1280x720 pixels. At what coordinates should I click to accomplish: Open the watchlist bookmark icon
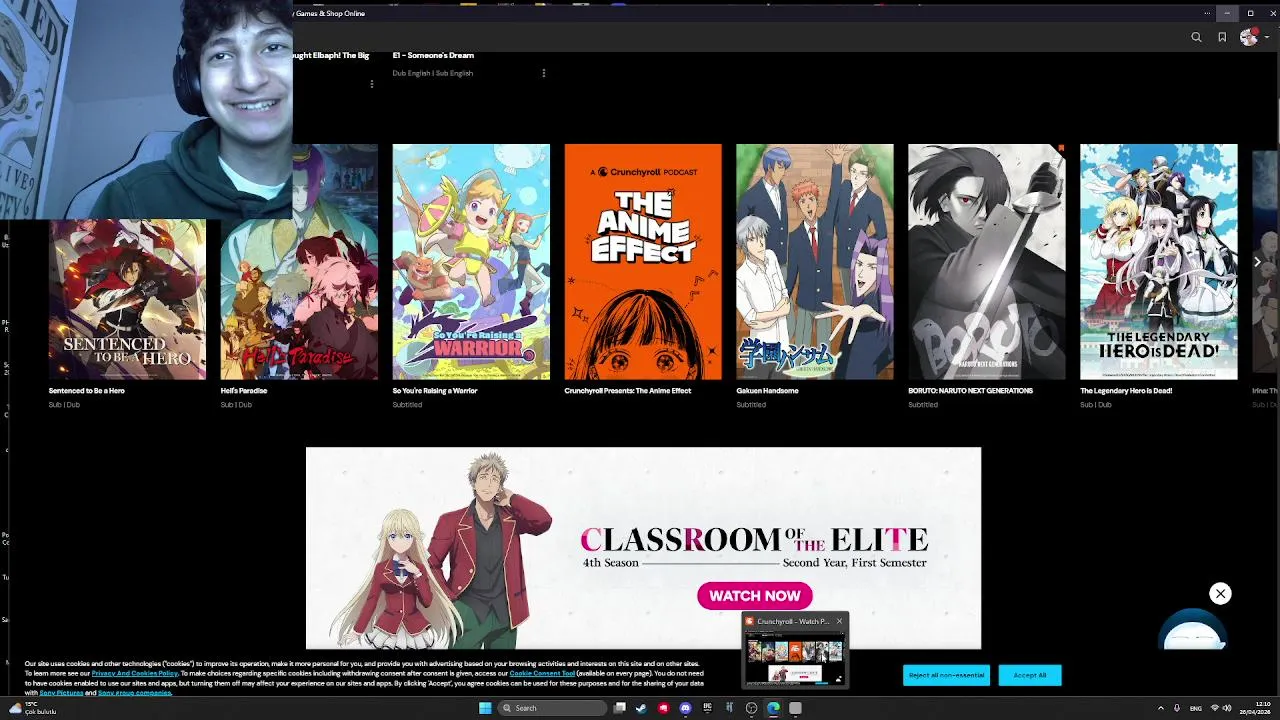(1222, 37)
